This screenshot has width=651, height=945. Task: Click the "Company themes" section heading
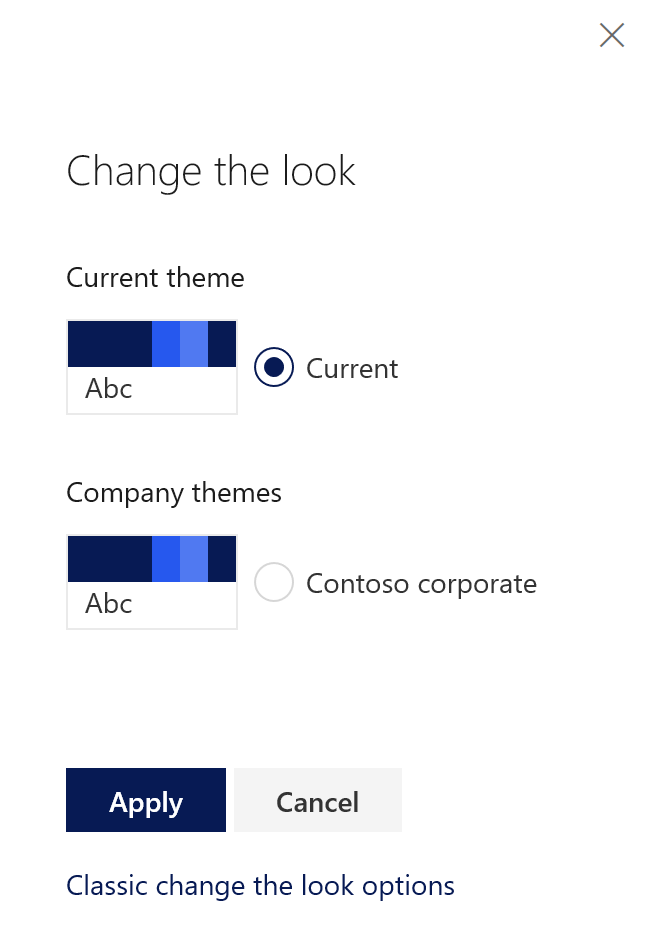click(x=174, y=493)
